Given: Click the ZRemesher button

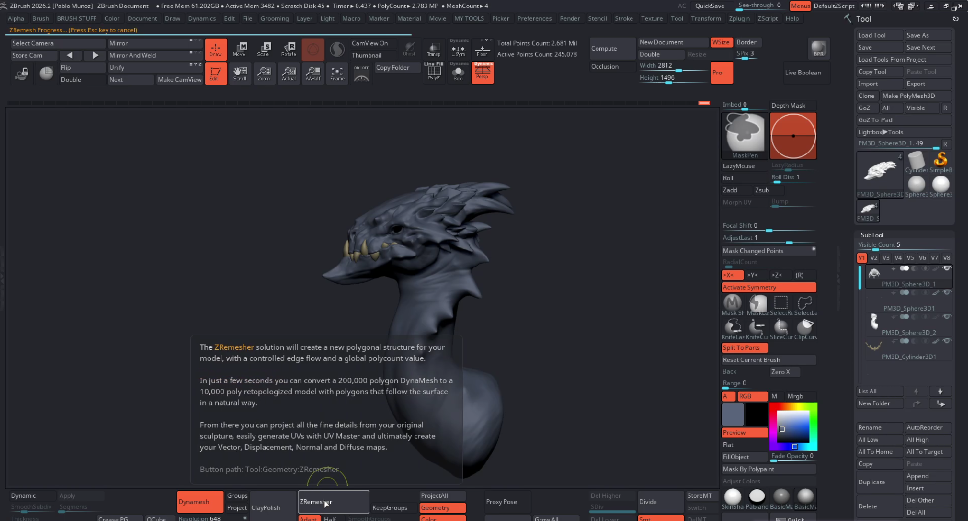Looking at the screenshot, I should point(333,502).
